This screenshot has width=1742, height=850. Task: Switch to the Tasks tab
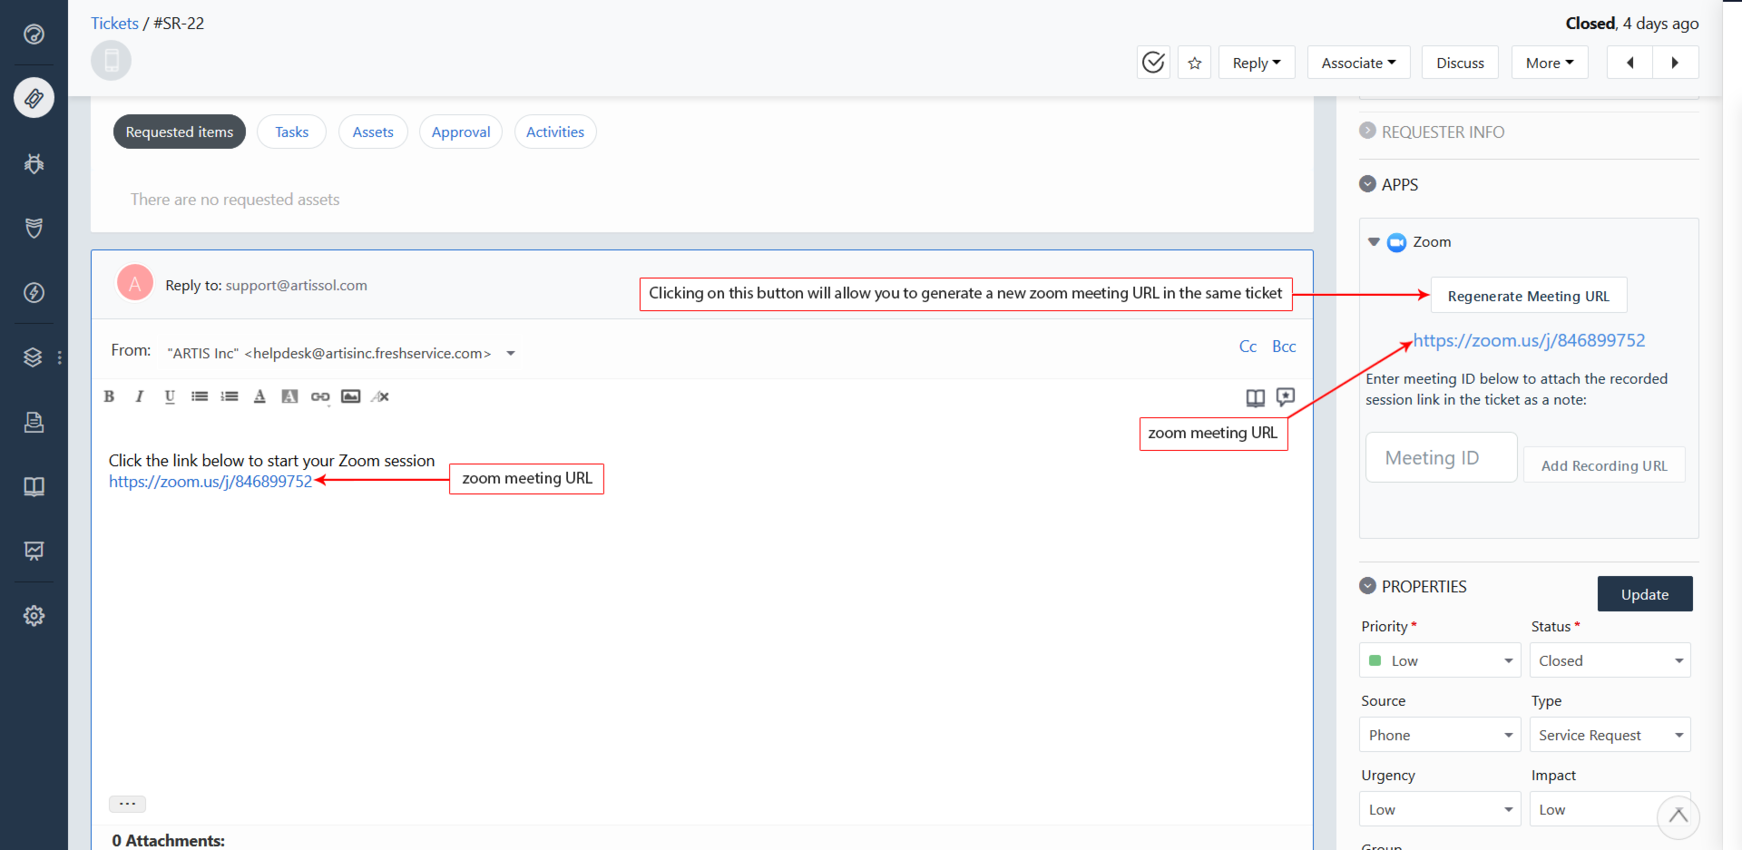[292, 132]
